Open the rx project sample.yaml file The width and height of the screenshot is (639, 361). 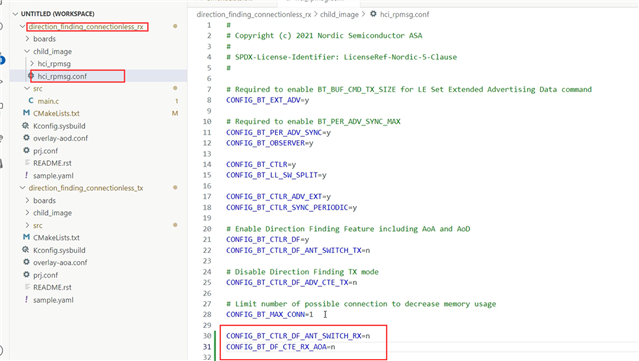[x=53, y=176]
